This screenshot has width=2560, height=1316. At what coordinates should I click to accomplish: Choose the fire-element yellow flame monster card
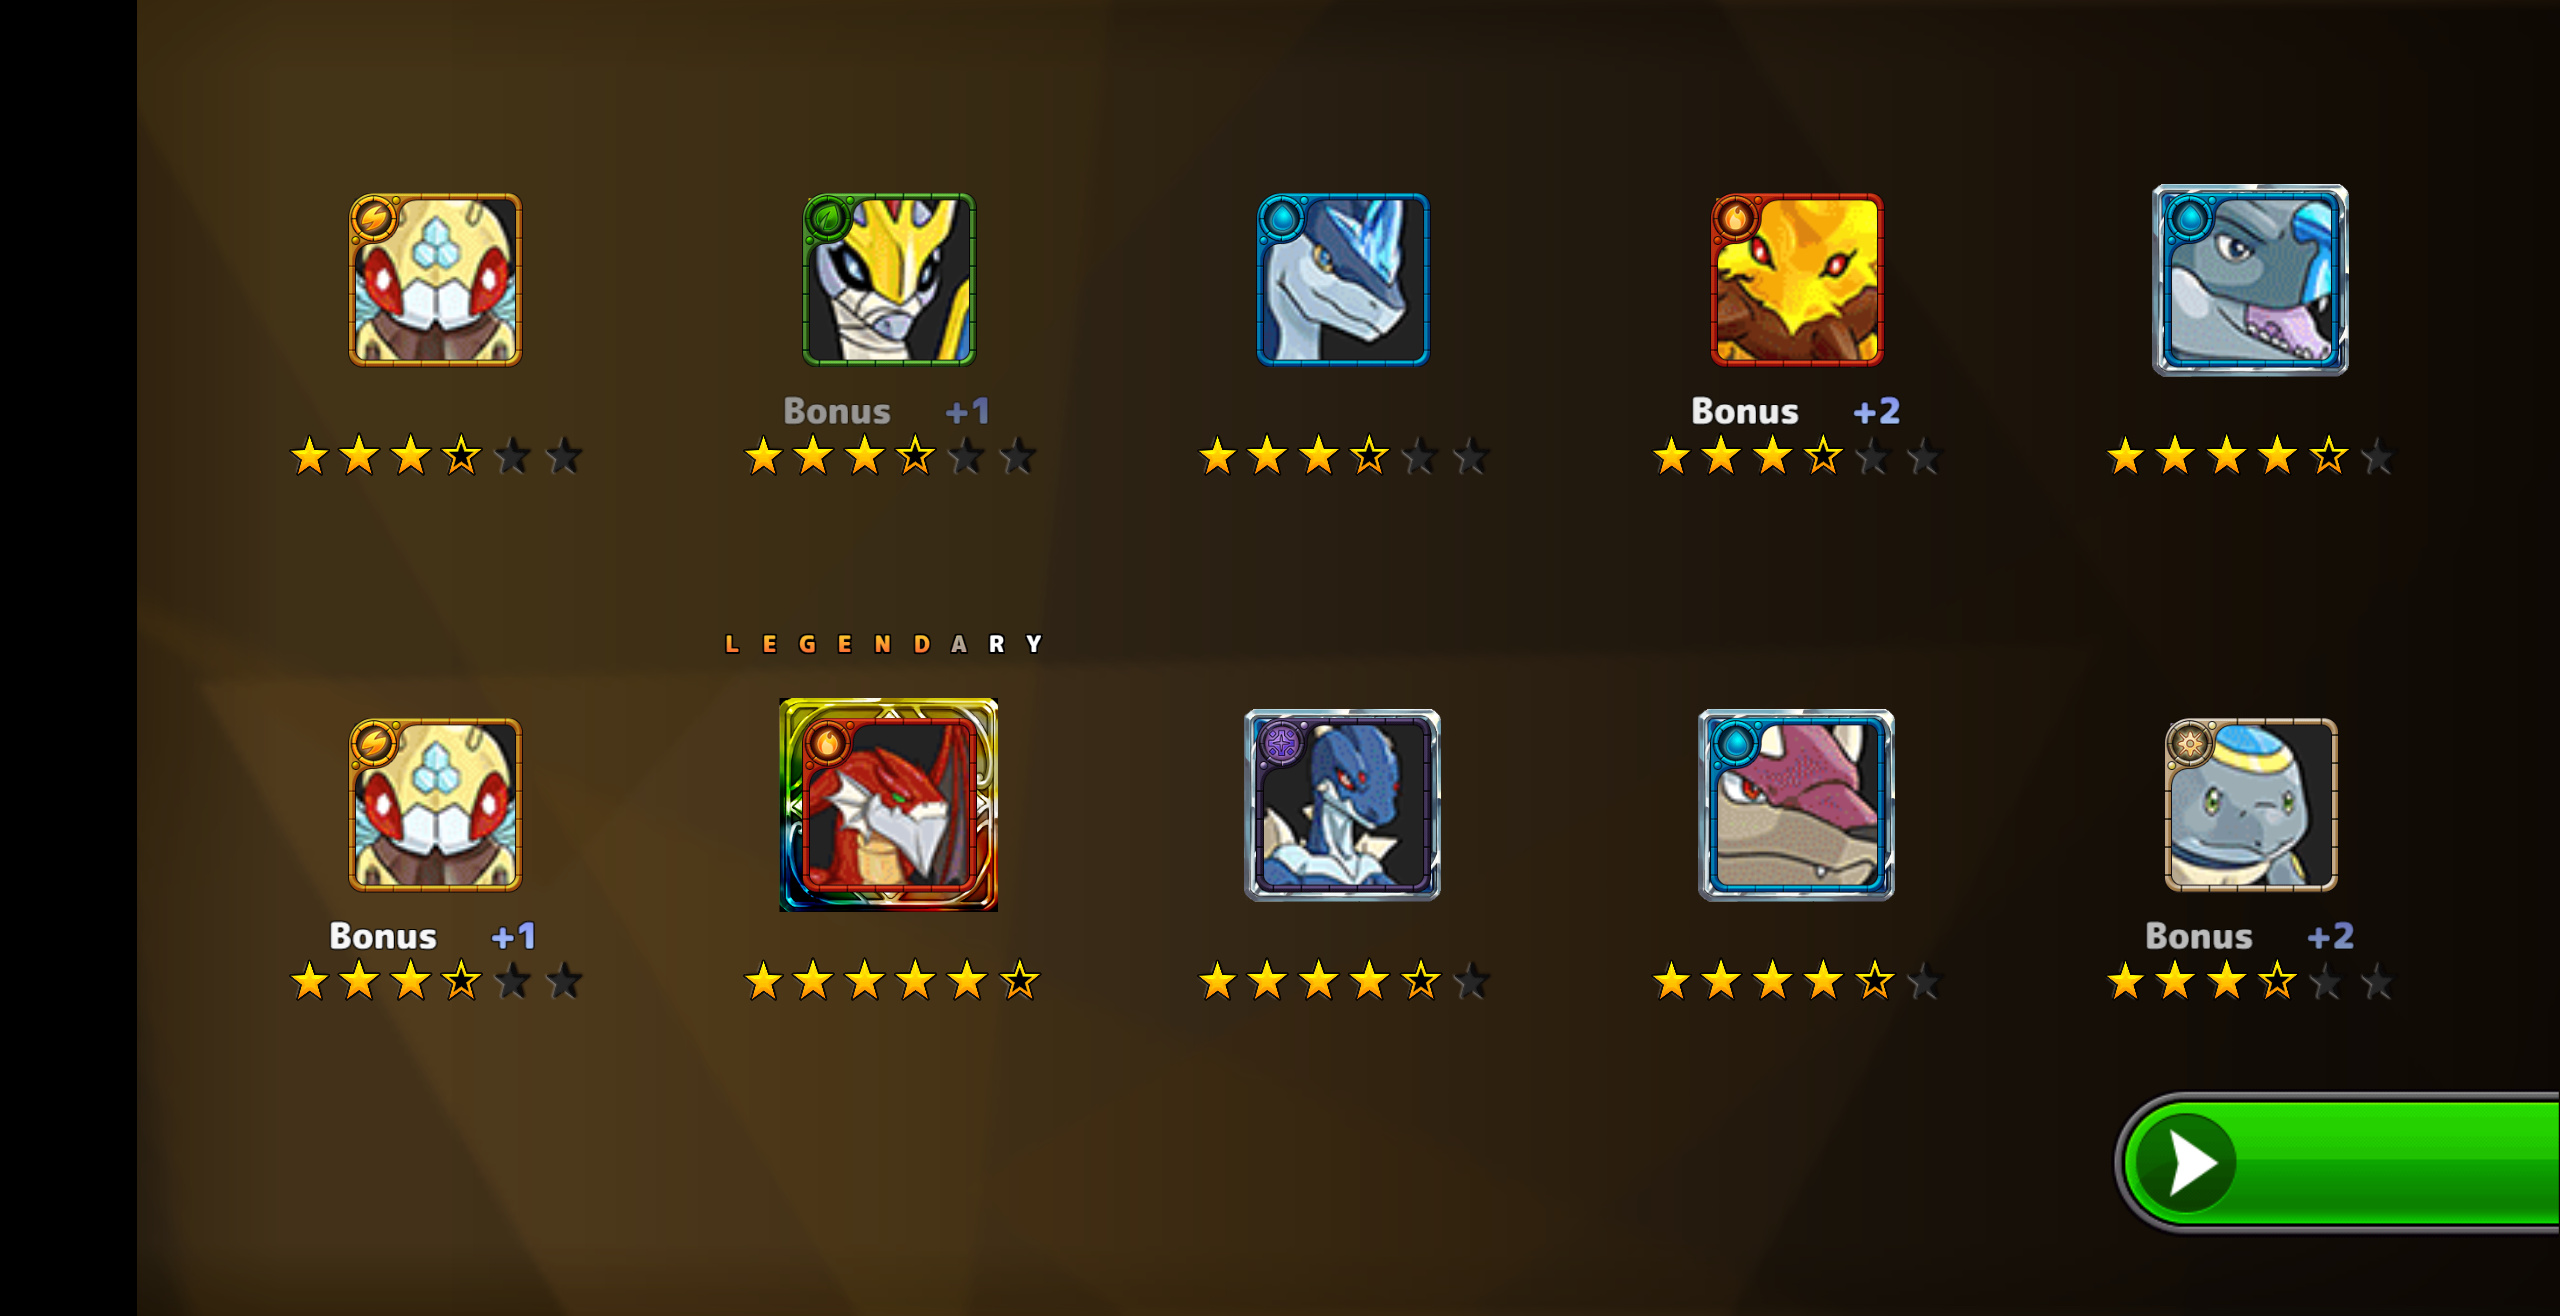(1797, 280)
